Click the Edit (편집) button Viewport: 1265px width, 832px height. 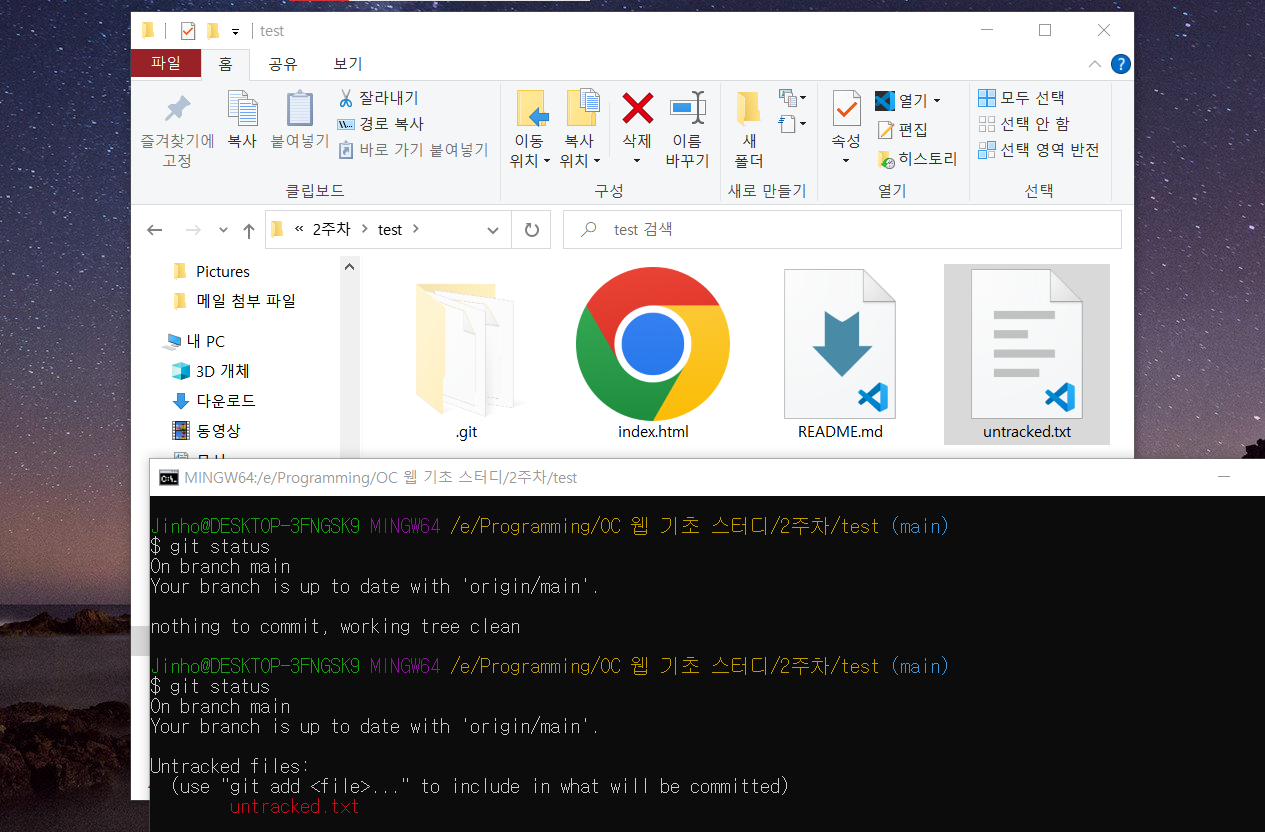pos(902,130)
